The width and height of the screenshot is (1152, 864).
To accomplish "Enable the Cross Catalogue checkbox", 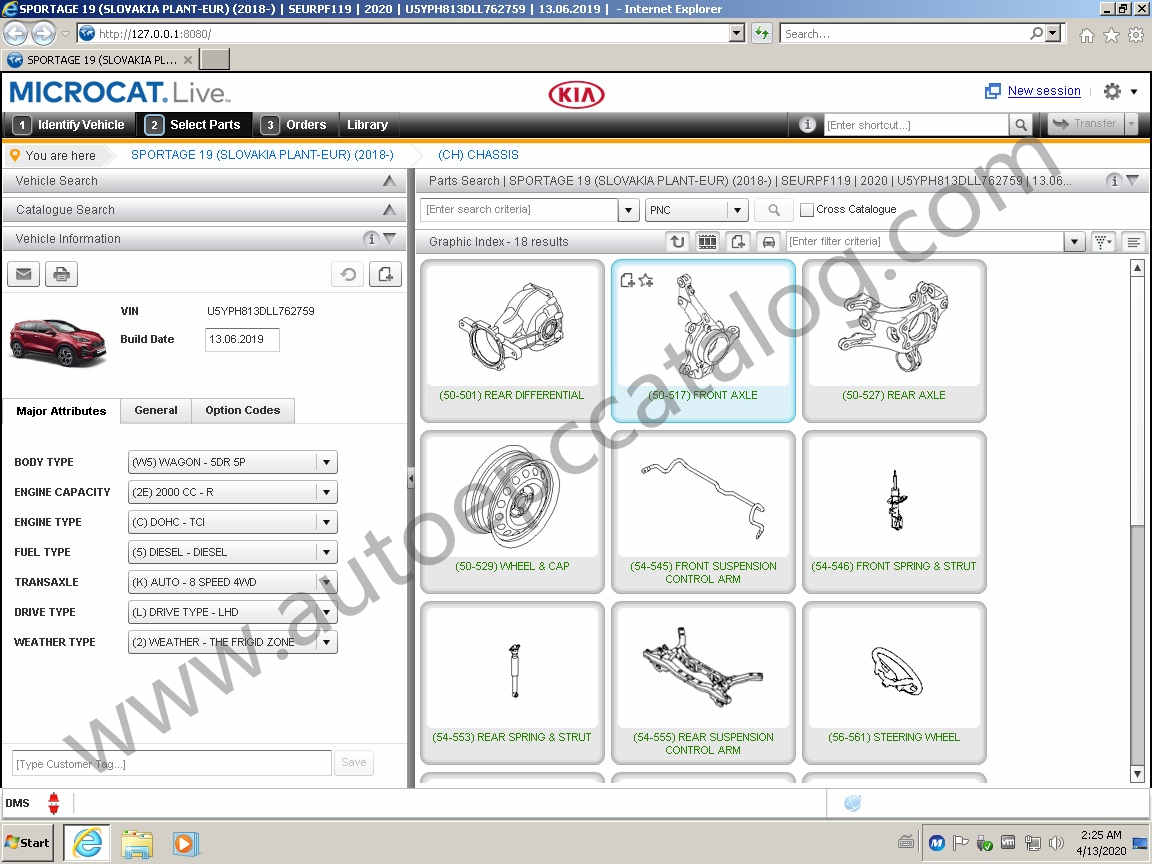I will pyautogui.click(x=807, y=210).
